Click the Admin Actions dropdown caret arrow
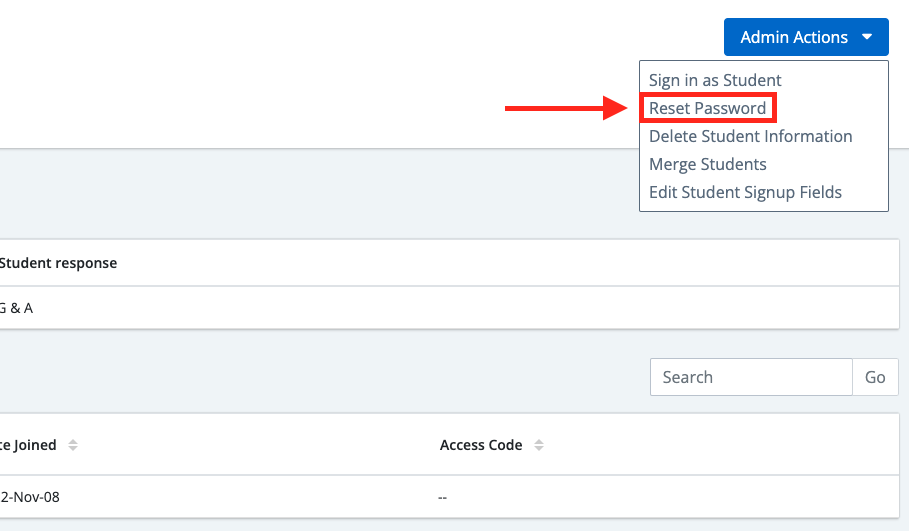The width and height of the screenshot is (909, 531). 867,37
